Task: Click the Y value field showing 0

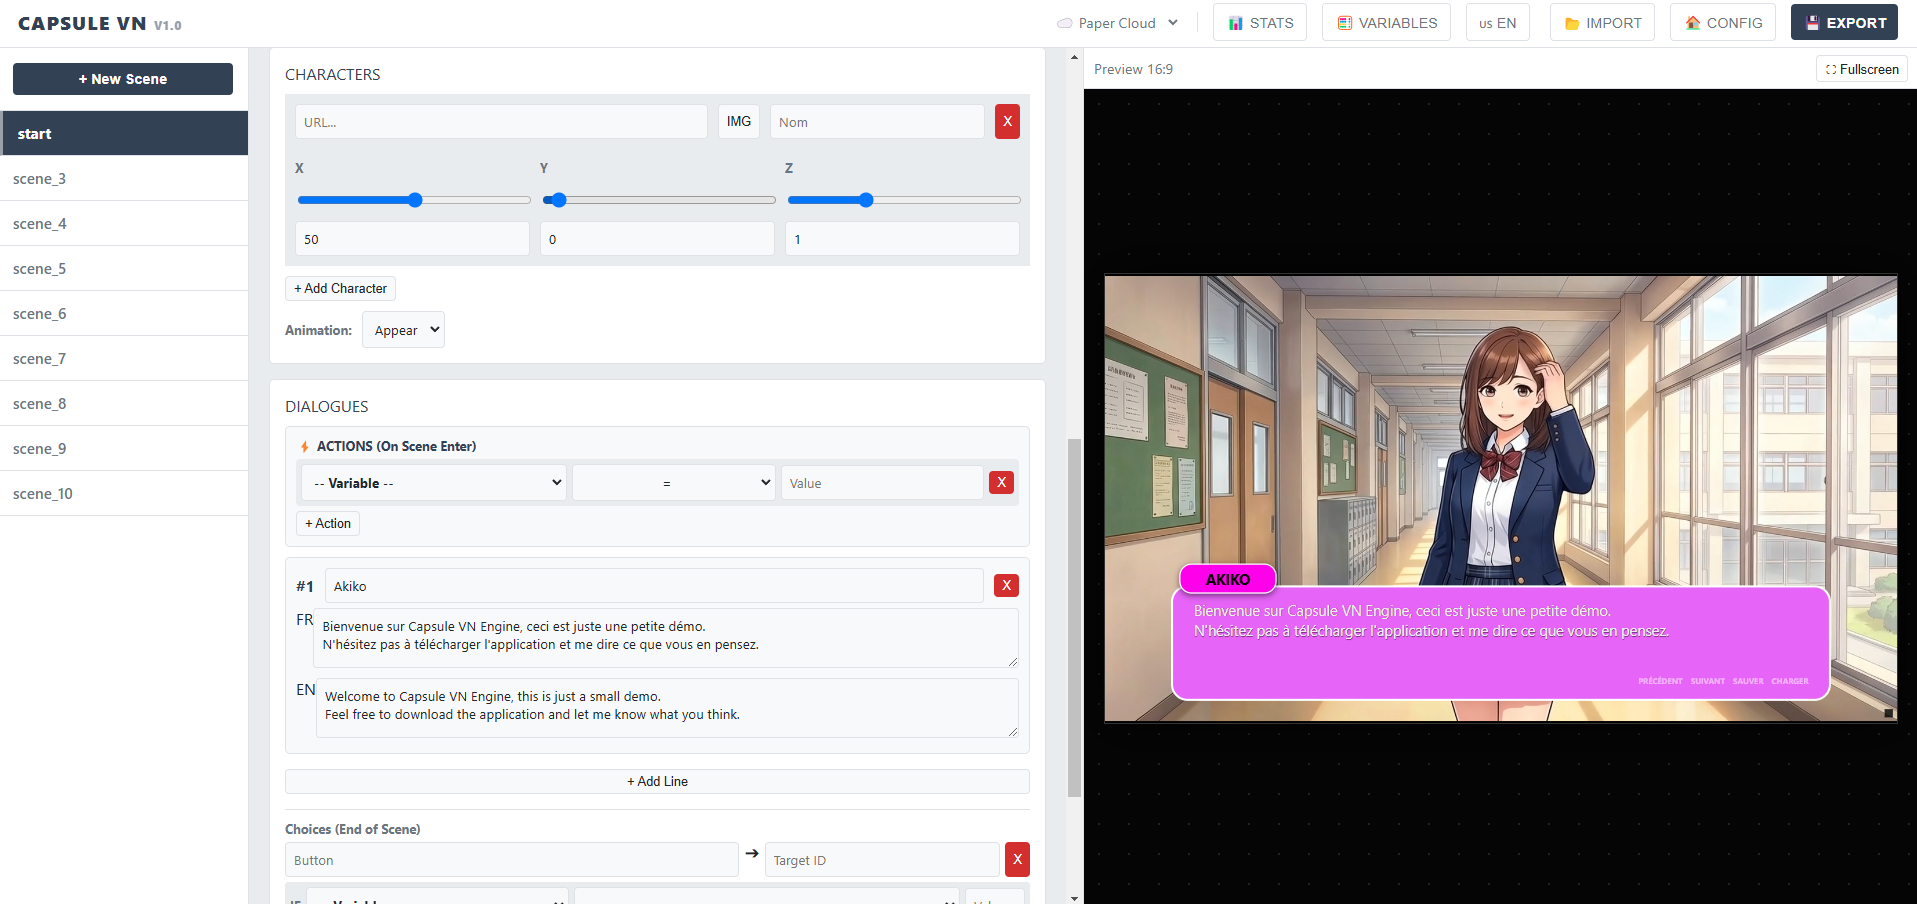Action: pyautogui.click(x=657, y=239)
